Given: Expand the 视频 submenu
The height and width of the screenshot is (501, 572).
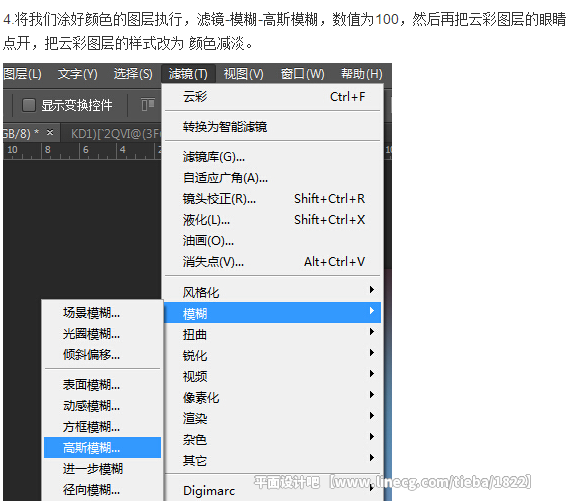Looking at the screenshot, I should click(273, 376).
